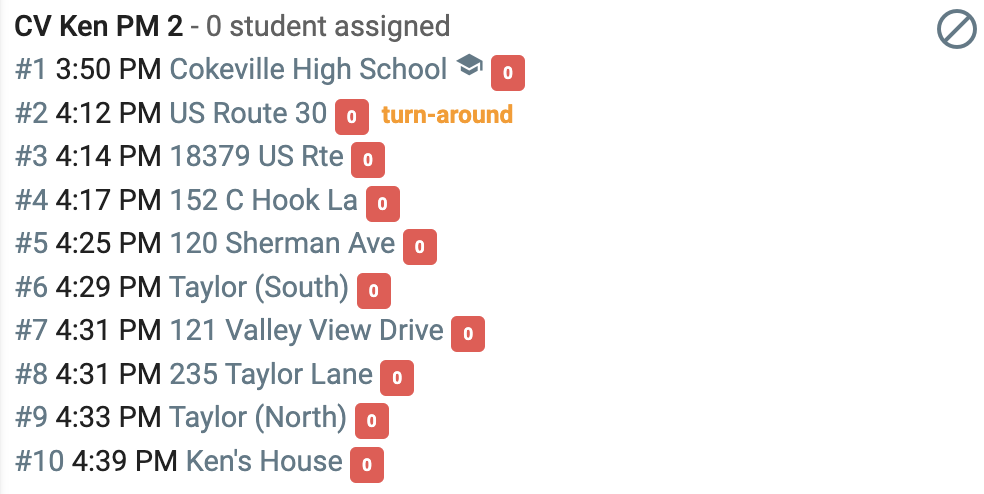Select the 121 Valley View Drive stop
The height and width of the screenshot is (494, 984).
307,331
